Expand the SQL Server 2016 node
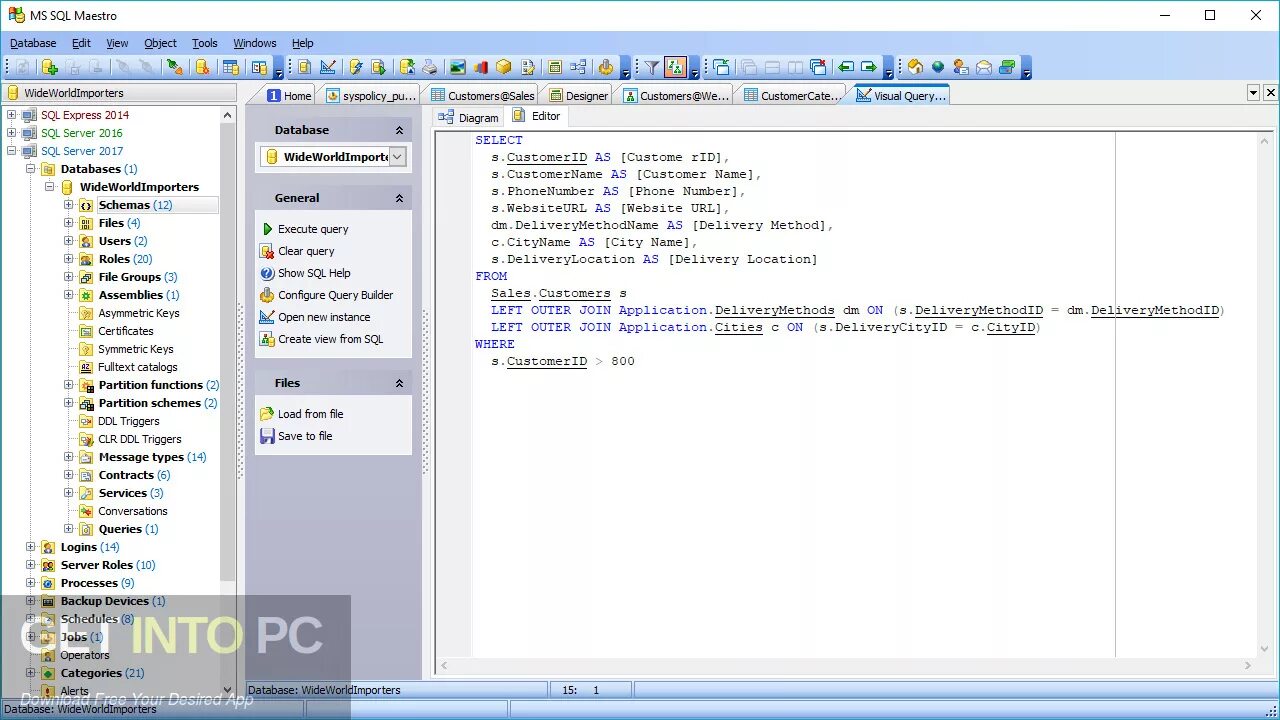1280x720 pixels. [x=12, y=133]
